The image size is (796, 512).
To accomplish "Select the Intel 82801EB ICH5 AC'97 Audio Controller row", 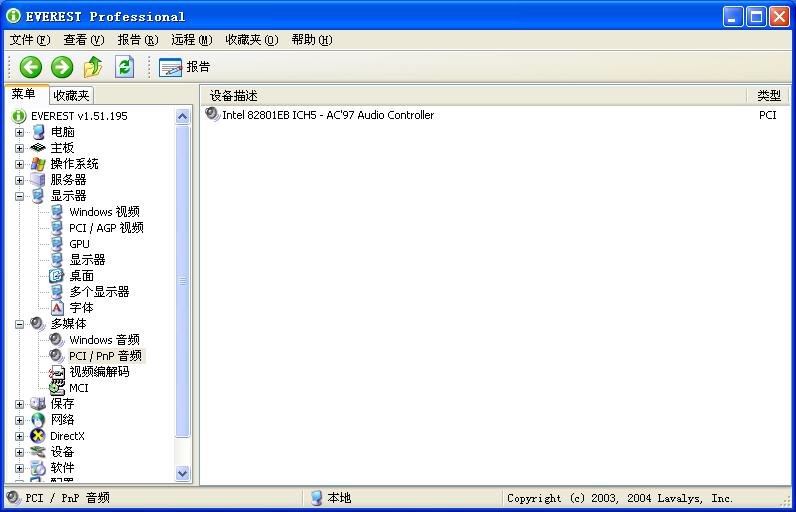I will pyautogui.click(x=495, y=115).
